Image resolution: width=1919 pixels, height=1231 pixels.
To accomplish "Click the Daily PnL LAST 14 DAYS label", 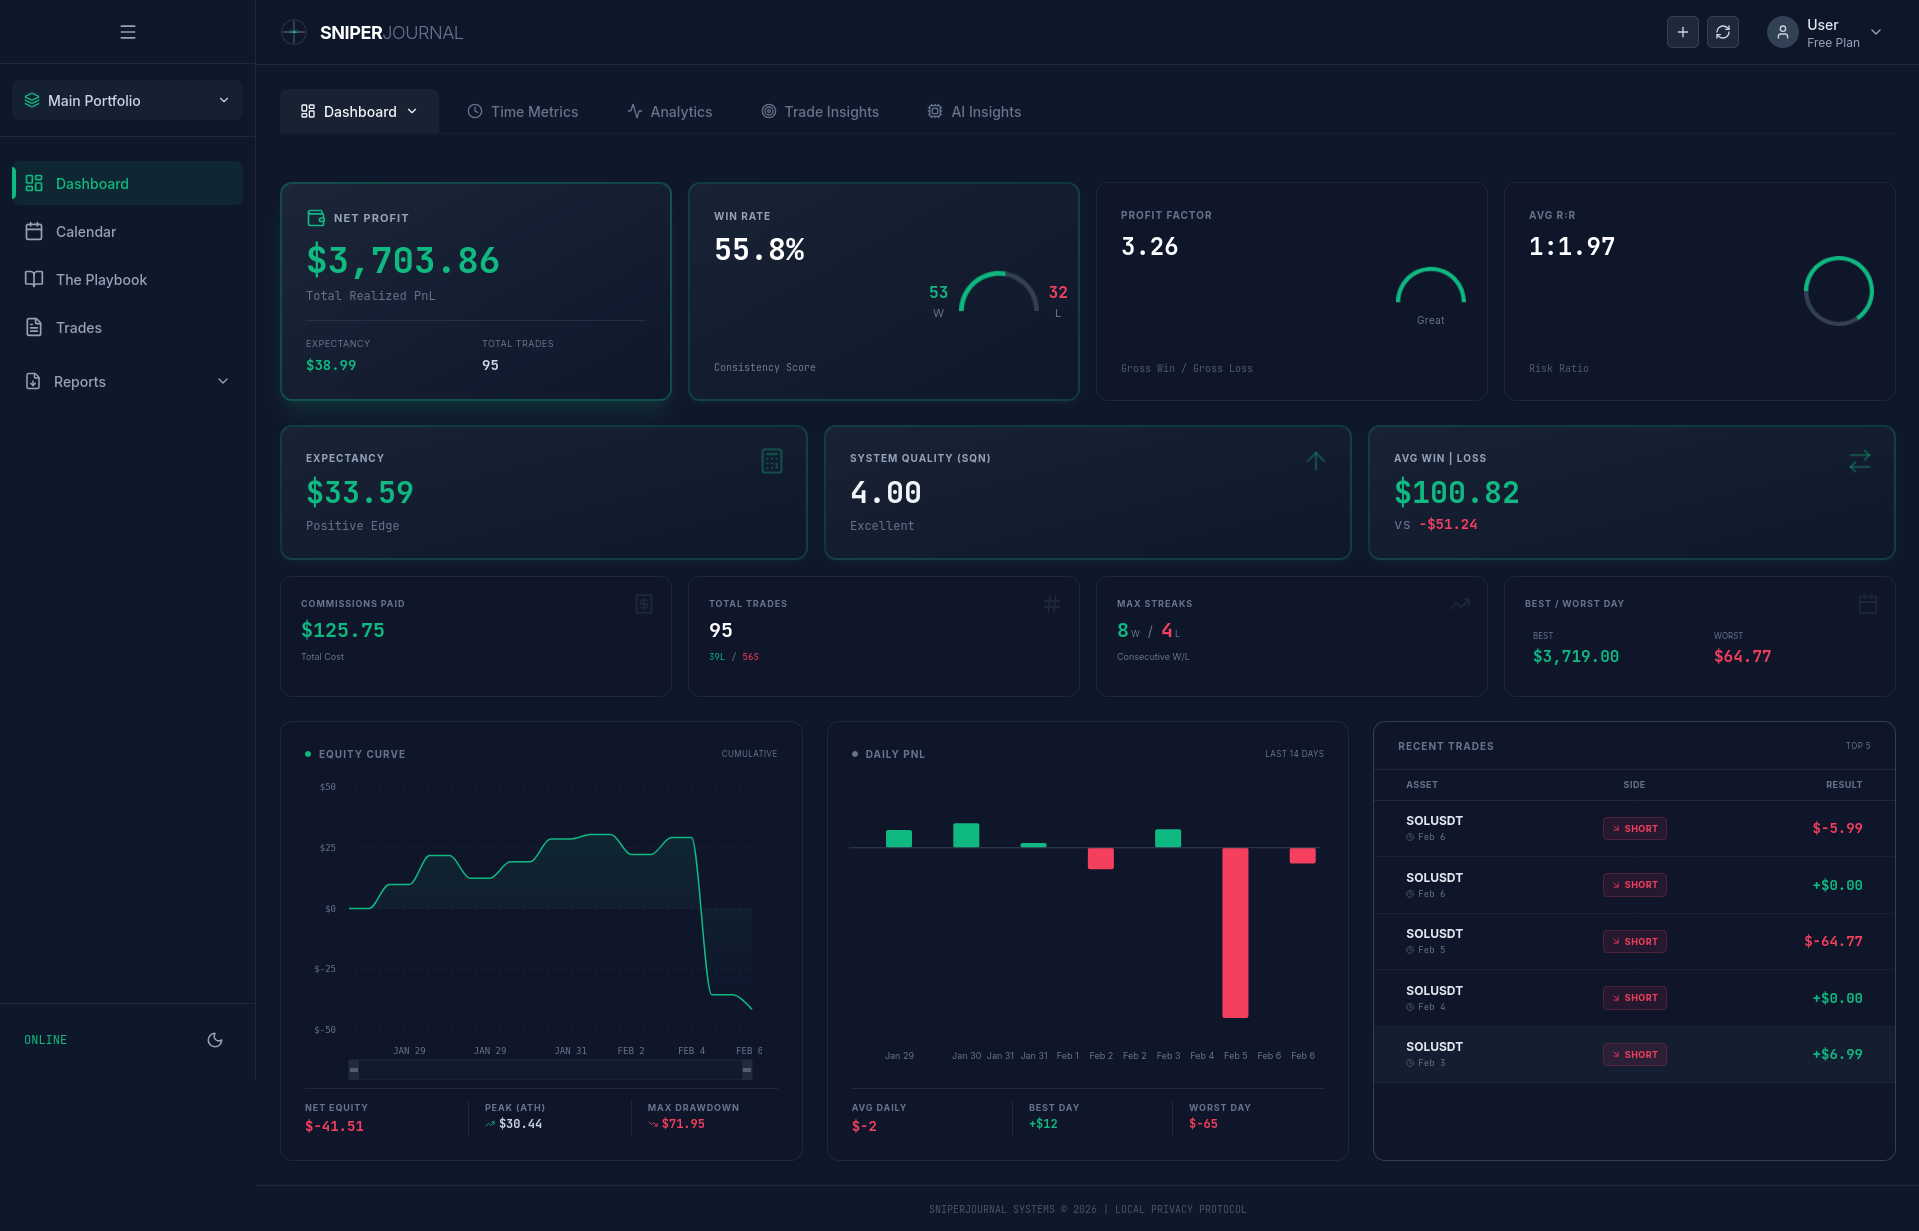I will [x=1294, y=754].
